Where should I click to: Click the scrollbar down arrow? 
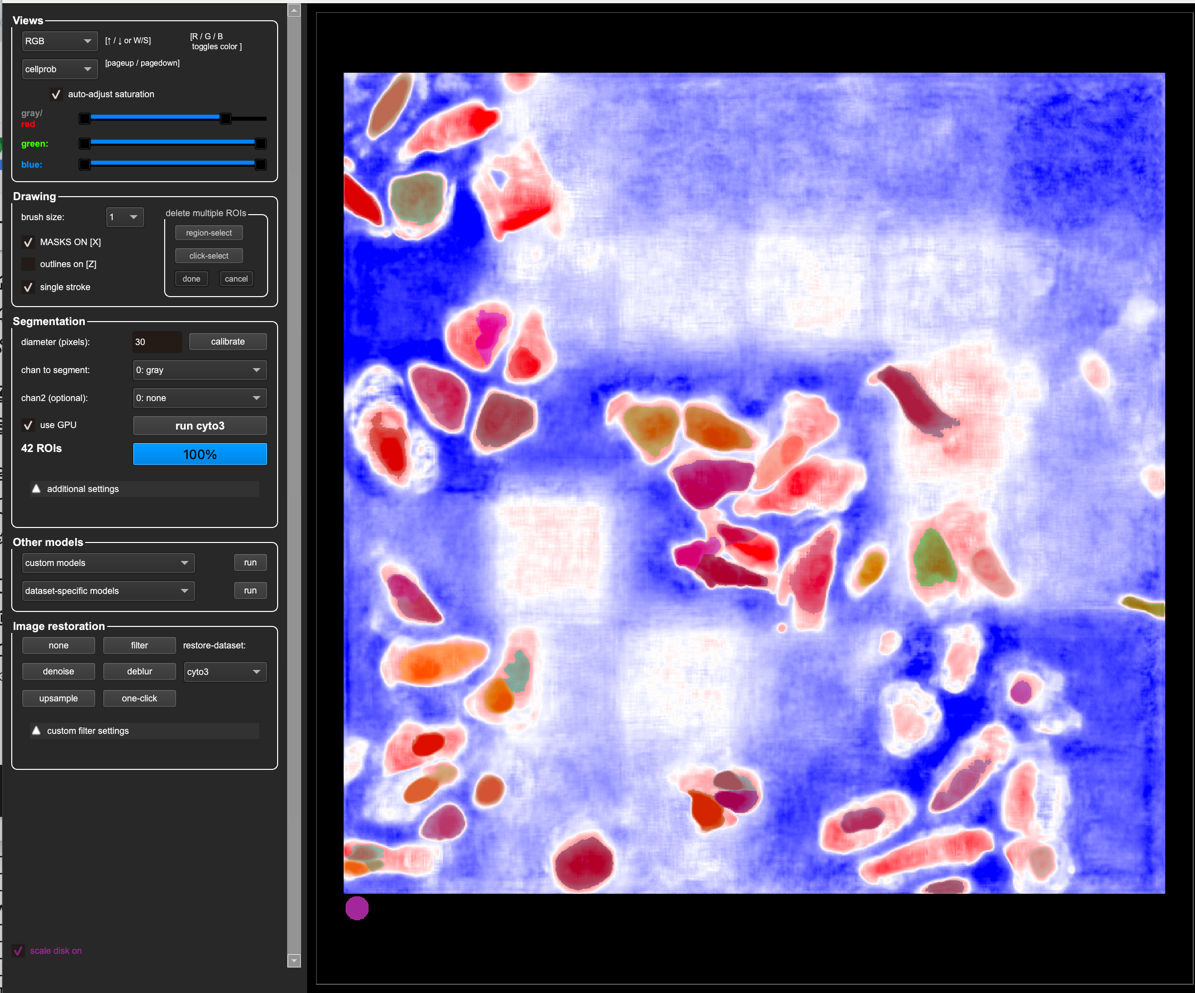pyautogui.click(x=294, y=960)
